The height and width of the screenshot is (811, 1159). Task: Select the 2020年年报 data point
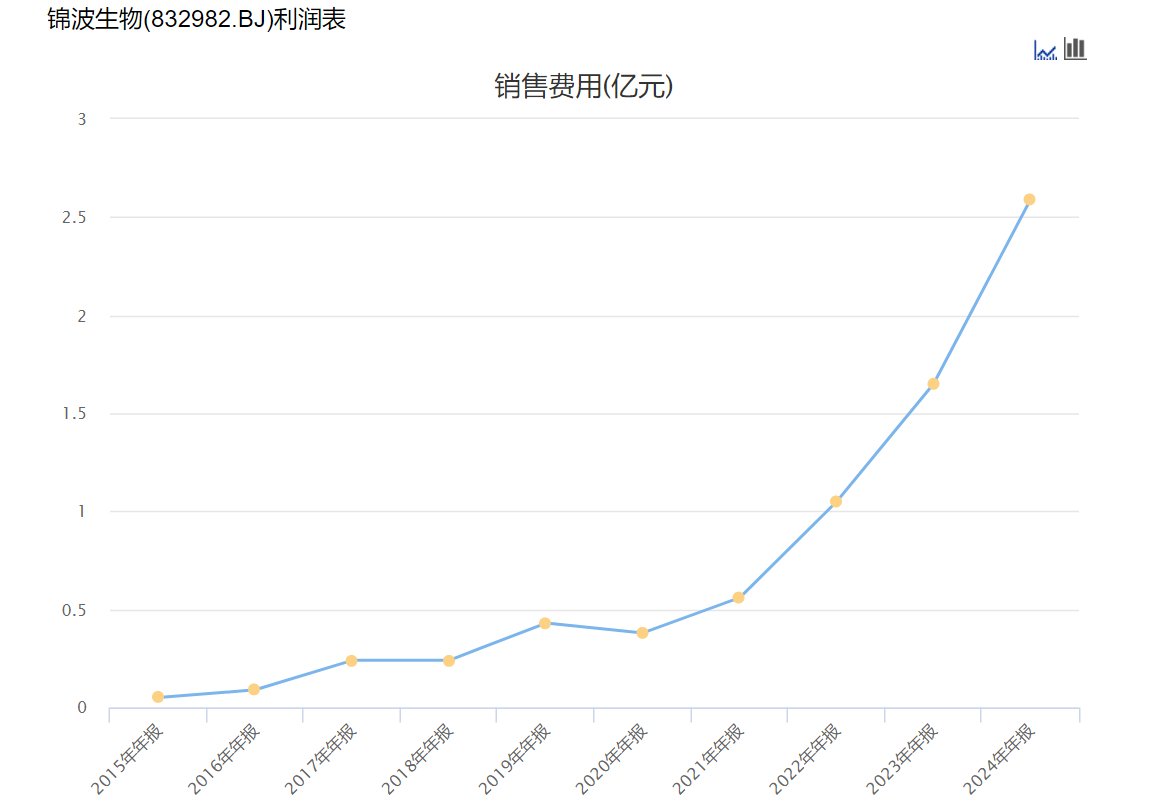pyautogui.click(x=642, y=633)
